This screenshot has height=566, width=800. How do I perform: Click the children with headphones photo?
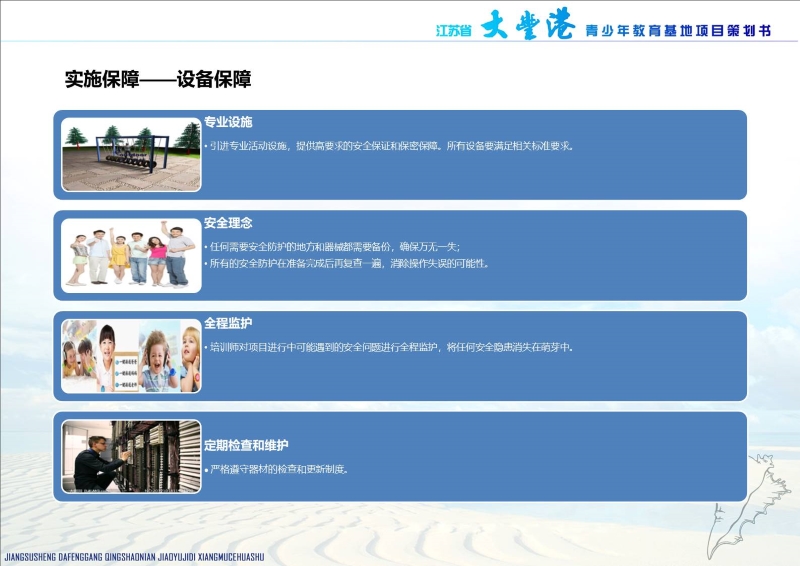[131, 356]
